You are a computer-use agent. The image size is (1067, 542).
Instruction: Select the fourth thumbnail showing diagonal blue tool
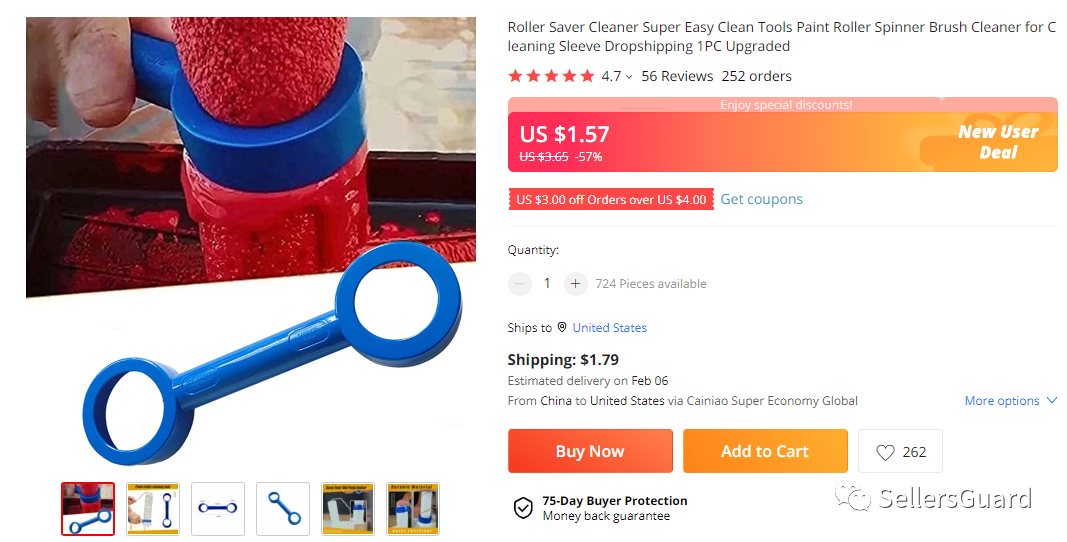tap(283, 509)
